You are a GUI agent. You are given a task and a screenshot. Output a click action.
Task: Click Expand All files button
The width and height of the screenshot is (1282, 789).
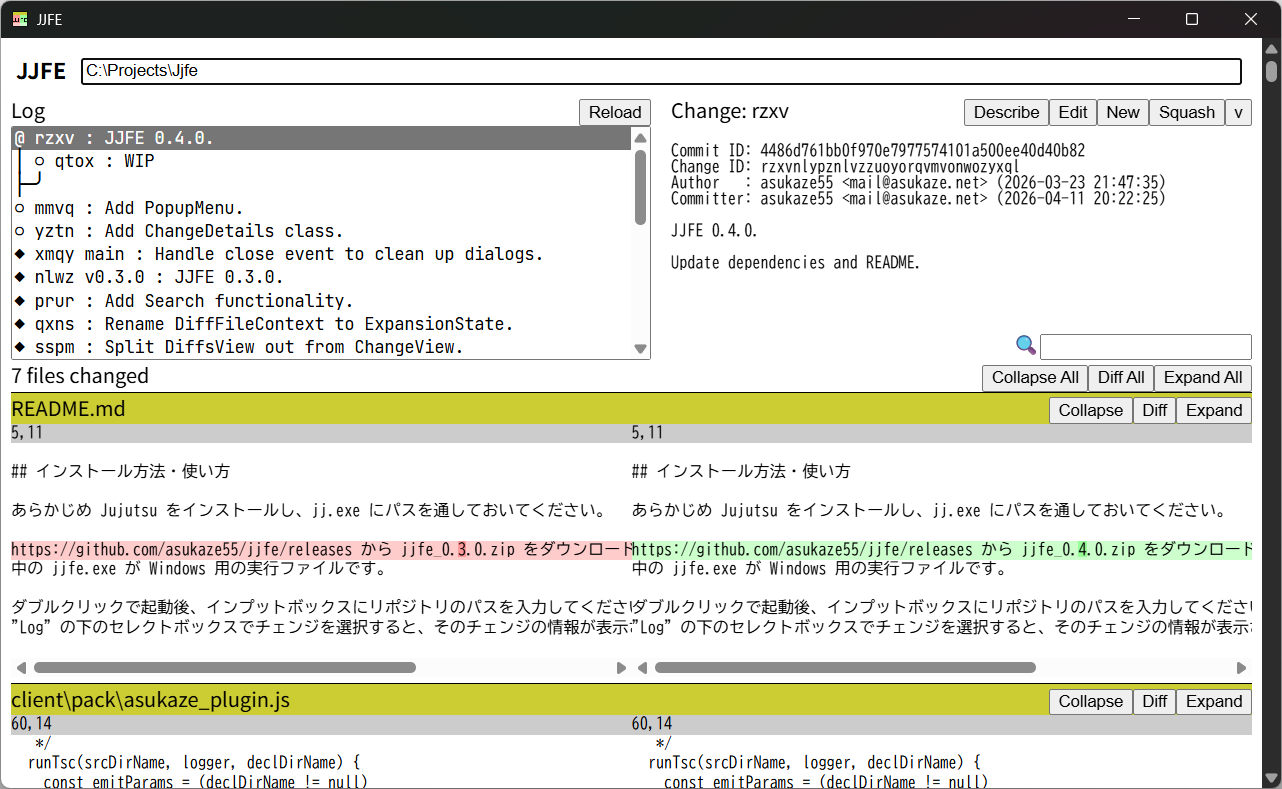[1203, 377]
